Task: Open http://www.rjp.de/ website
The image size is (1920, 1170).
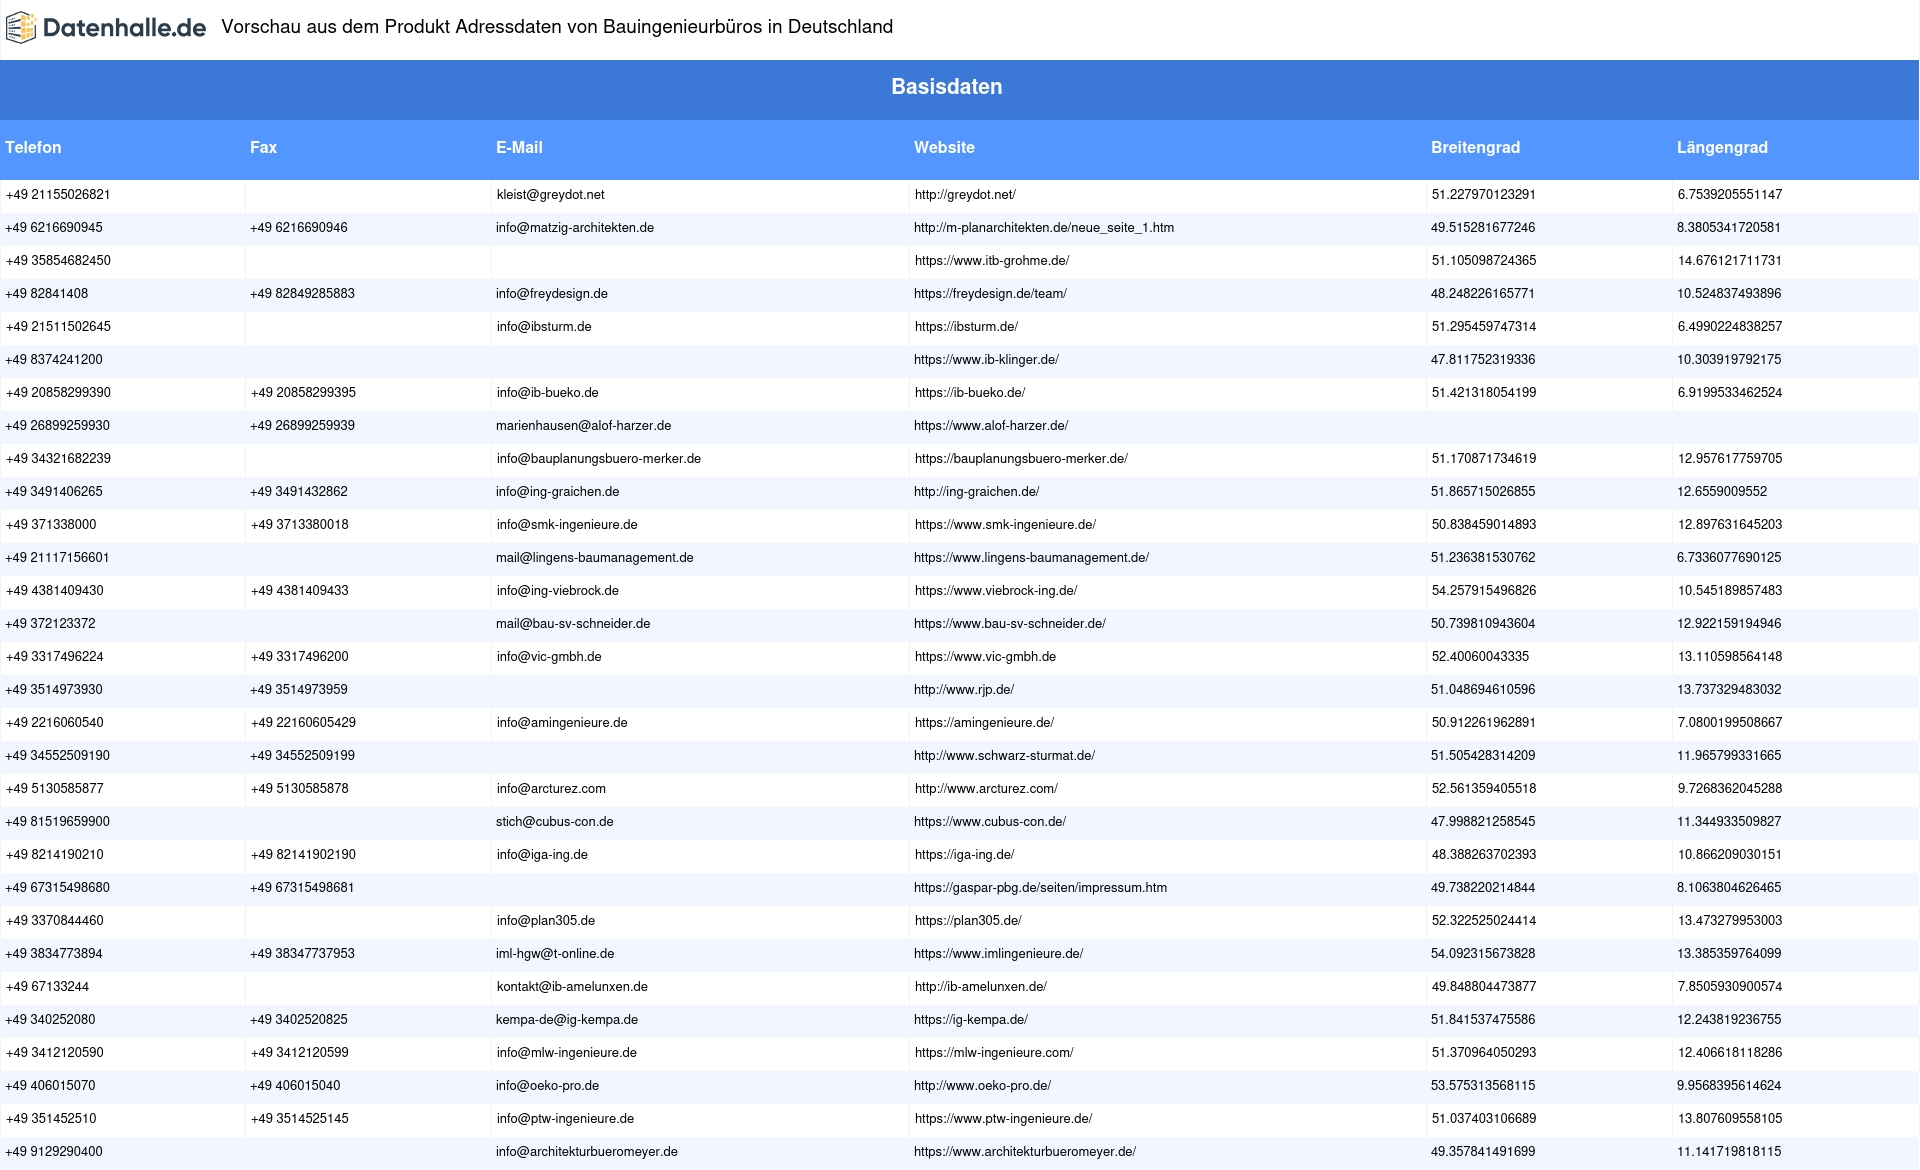Action: (964, 690)
